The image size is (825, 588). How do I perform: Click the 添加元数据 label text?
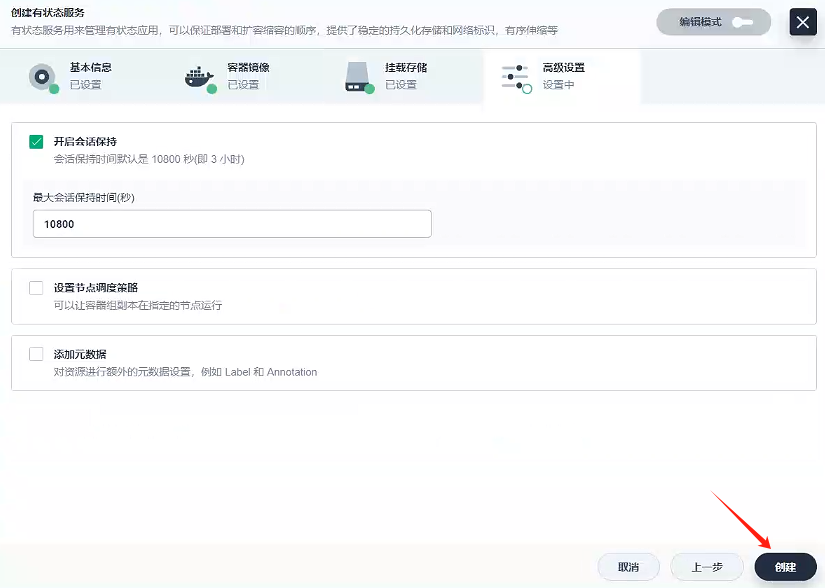click(80, 354)
